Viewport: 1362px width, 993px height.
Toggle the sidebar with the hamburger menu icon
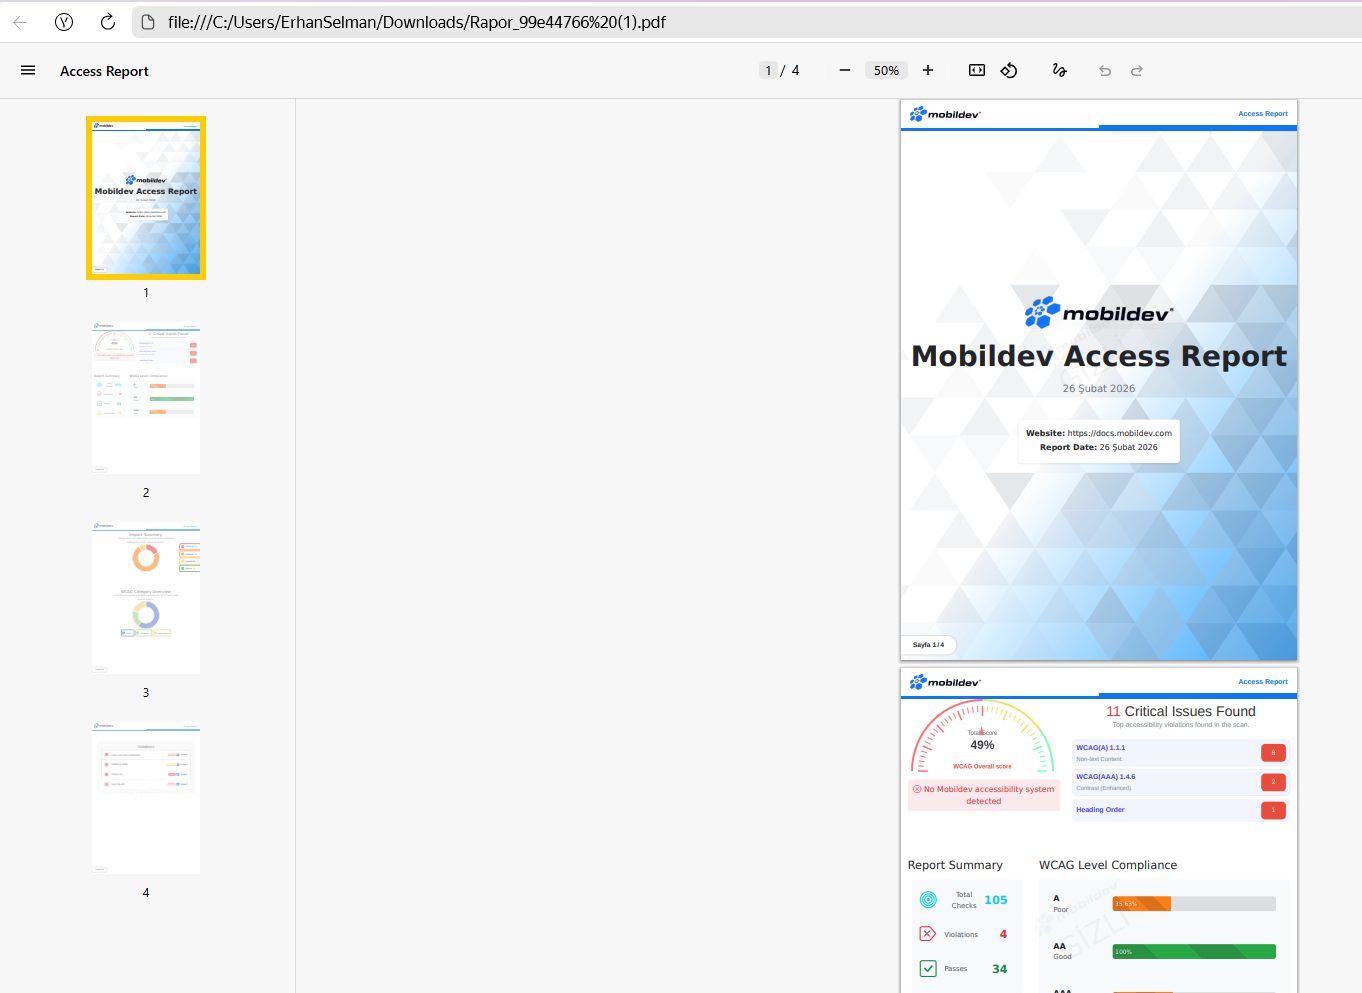coord(28,71)
